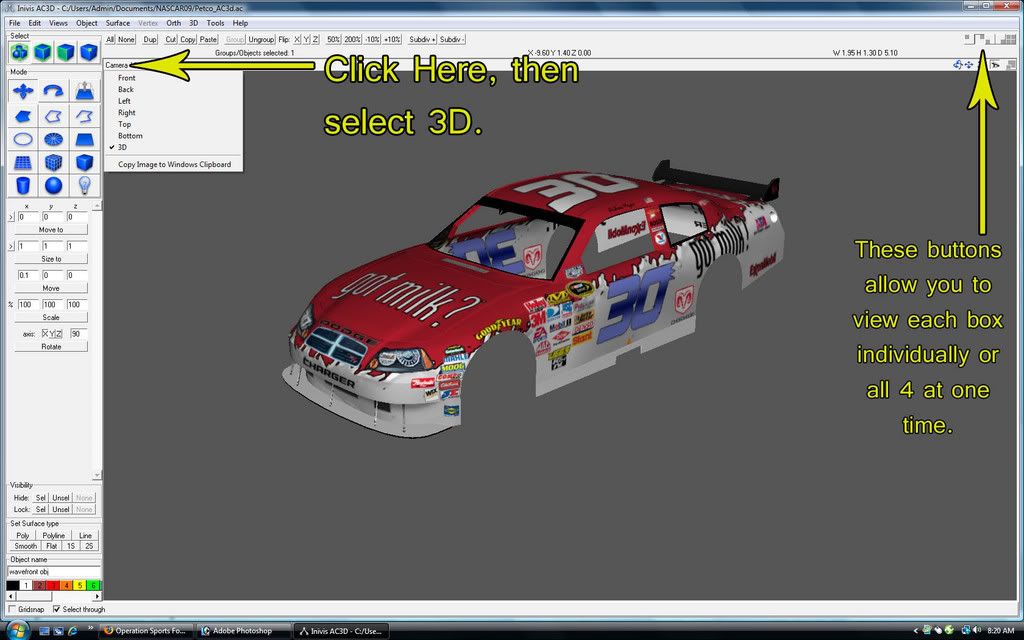Screen dimensions: 1024x640
Task: Click the Light bulb tool
Action: pyautogui.click(x=85, y=185)
